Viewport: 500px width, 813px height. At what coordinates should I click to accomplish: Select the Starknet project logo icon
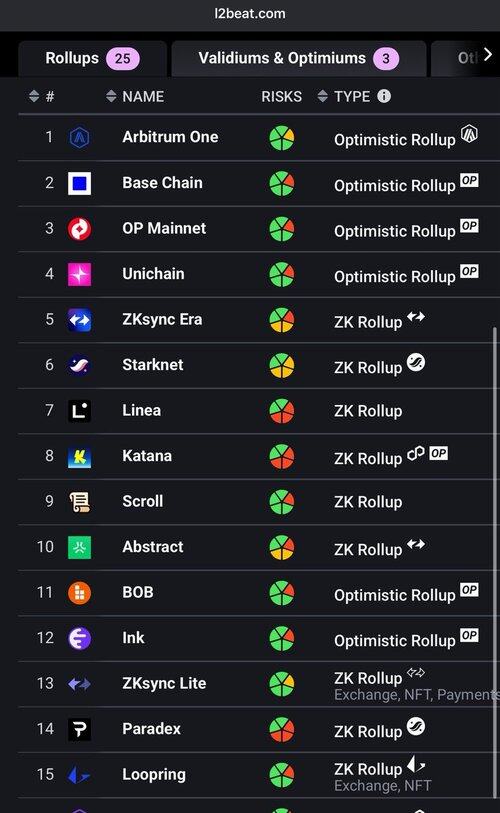coord(79,366)
